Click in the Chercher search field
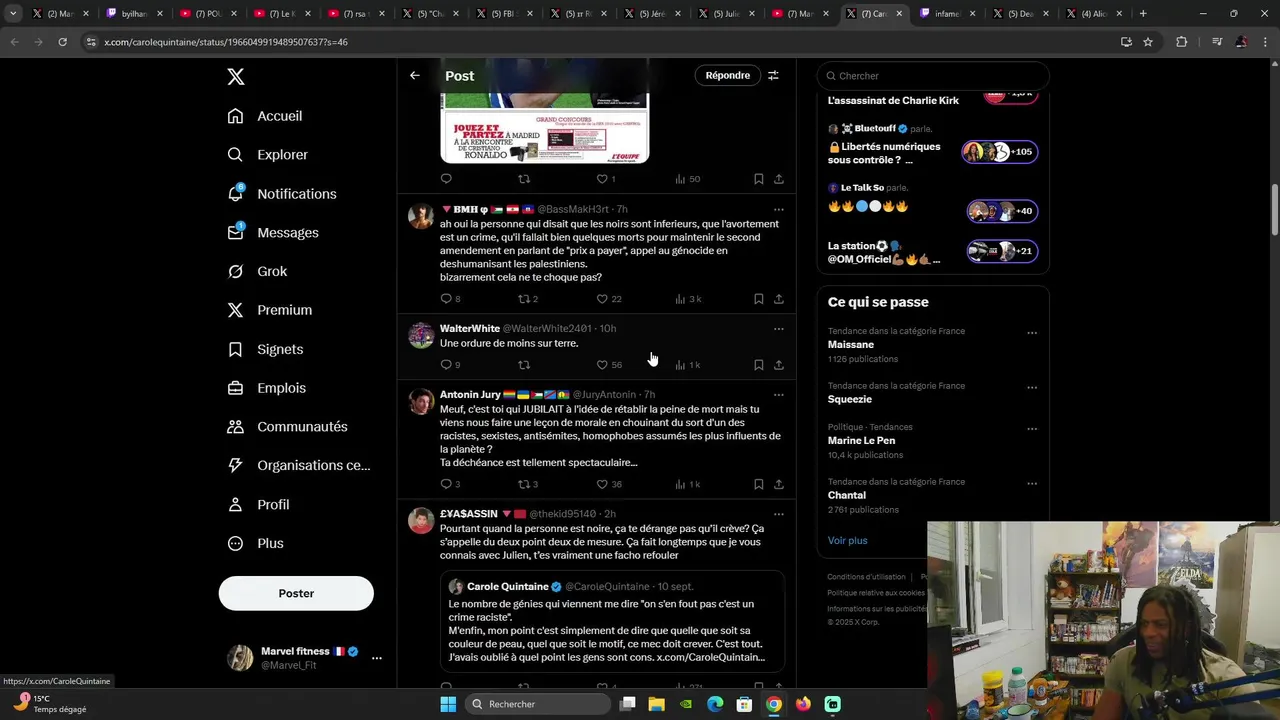 tap(933, 76)
